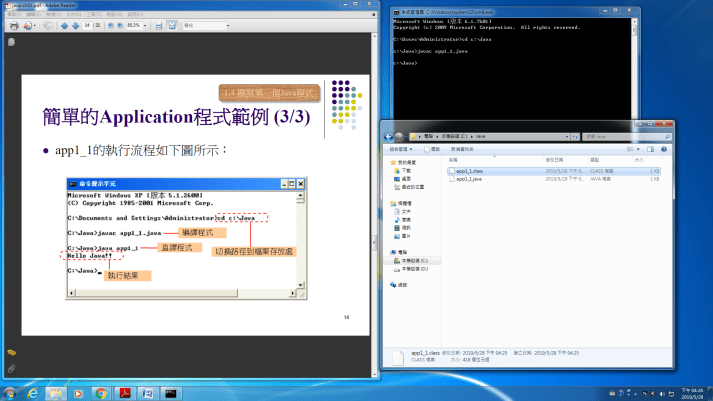
Task: Open the attachments paperclip icon
Action: pyautogui.click(x=11, y=368)
